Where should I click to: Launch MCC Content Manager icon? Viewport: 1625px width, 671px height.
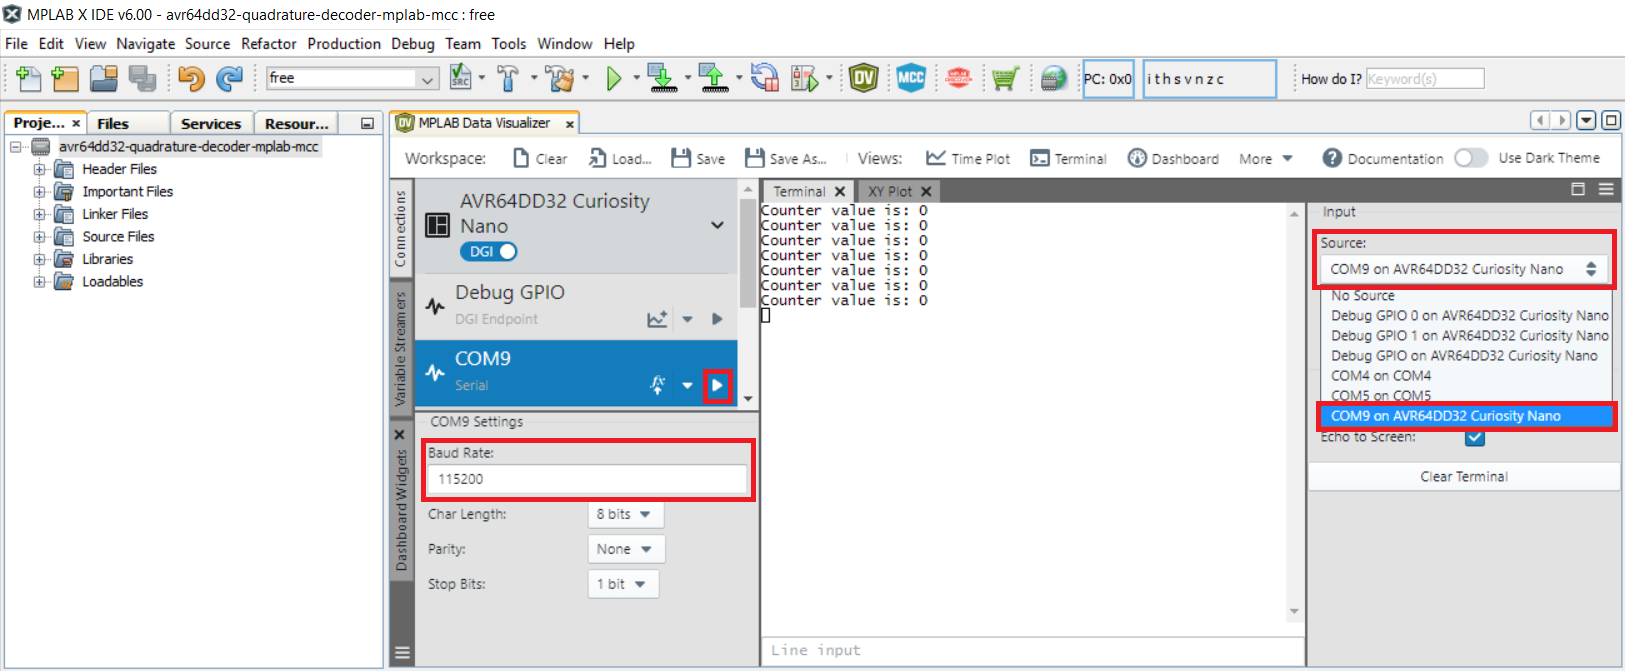[x=910, y=77]
